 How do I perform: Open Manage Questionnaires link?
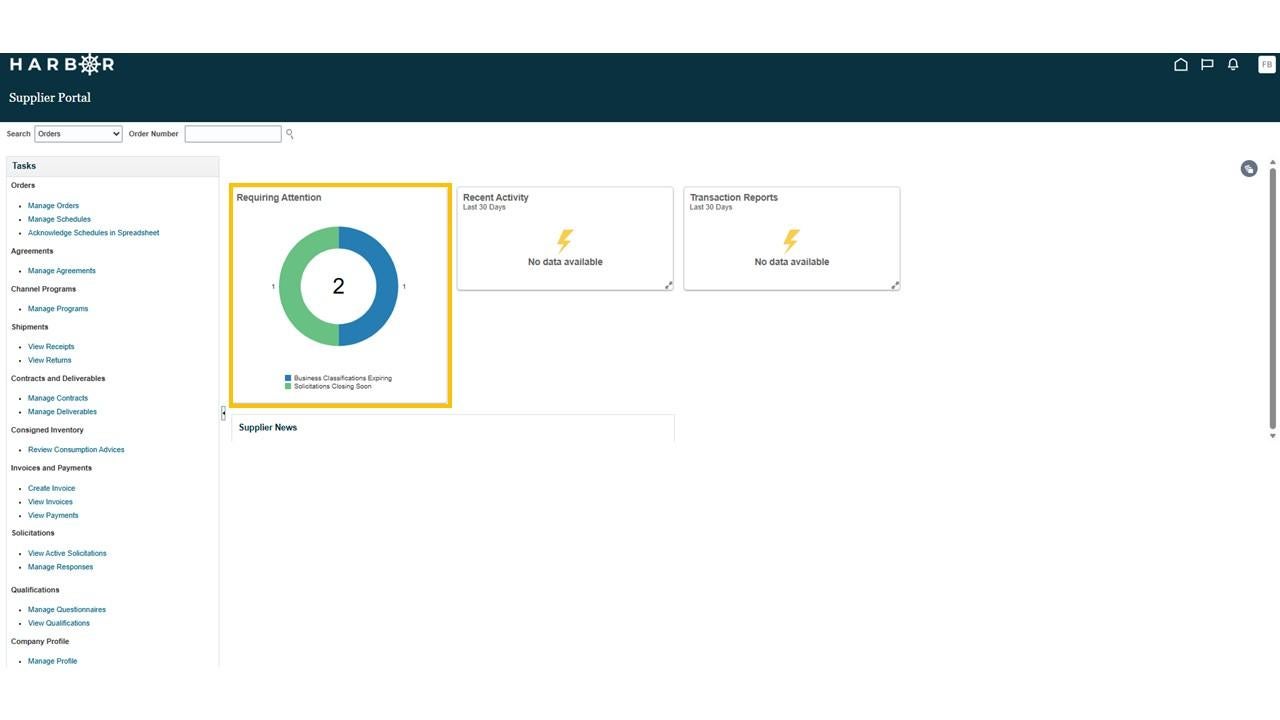click(67, 610)
